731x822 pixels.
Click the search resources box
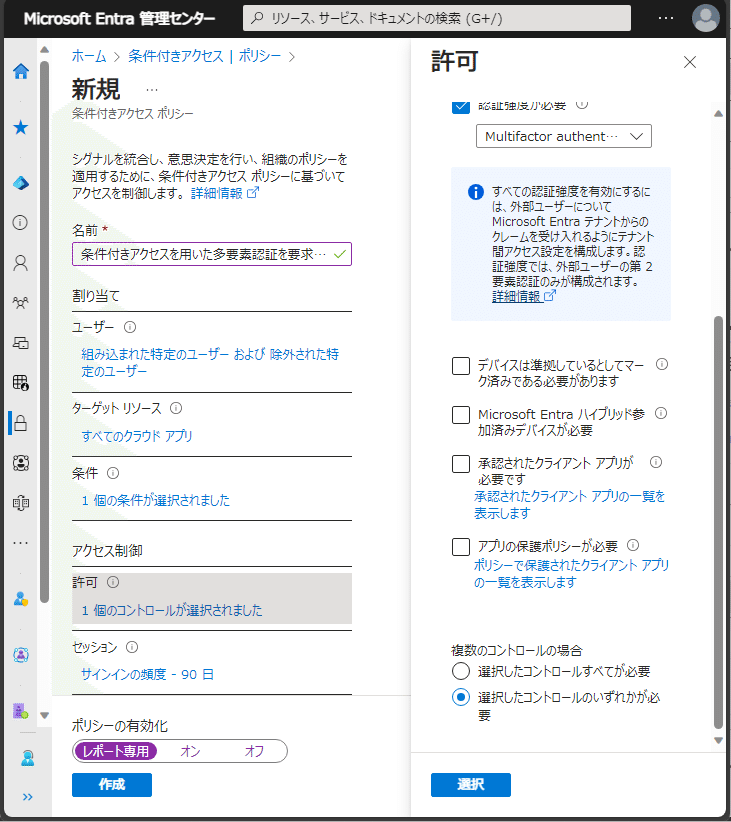point(437,18)
